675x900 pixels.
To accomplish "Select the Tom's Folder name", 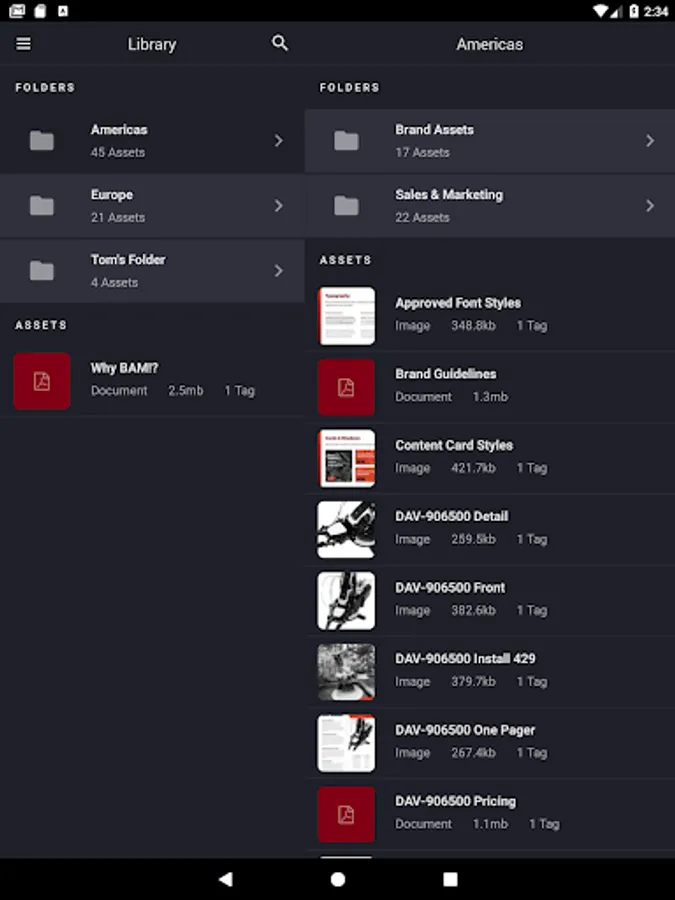I will coord(128,259).
